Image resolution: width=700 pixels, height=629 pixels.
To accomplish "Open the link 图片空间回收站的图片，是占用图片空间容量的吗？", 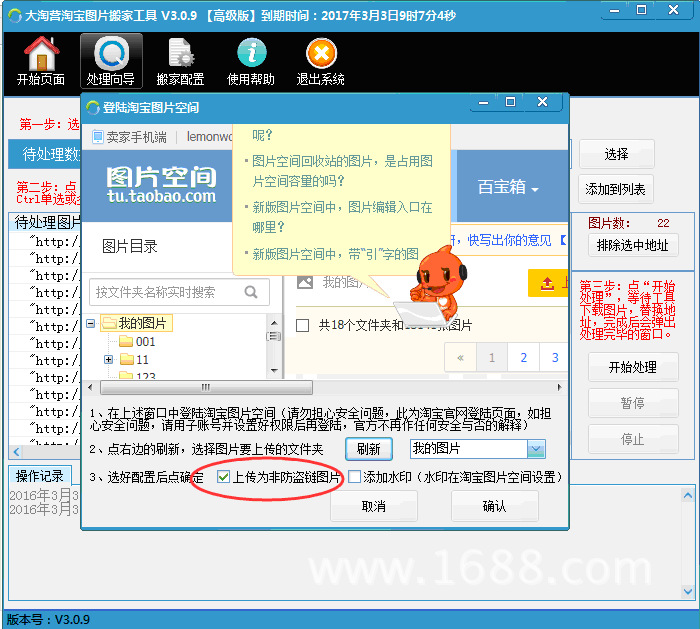I will pos(342,171).
